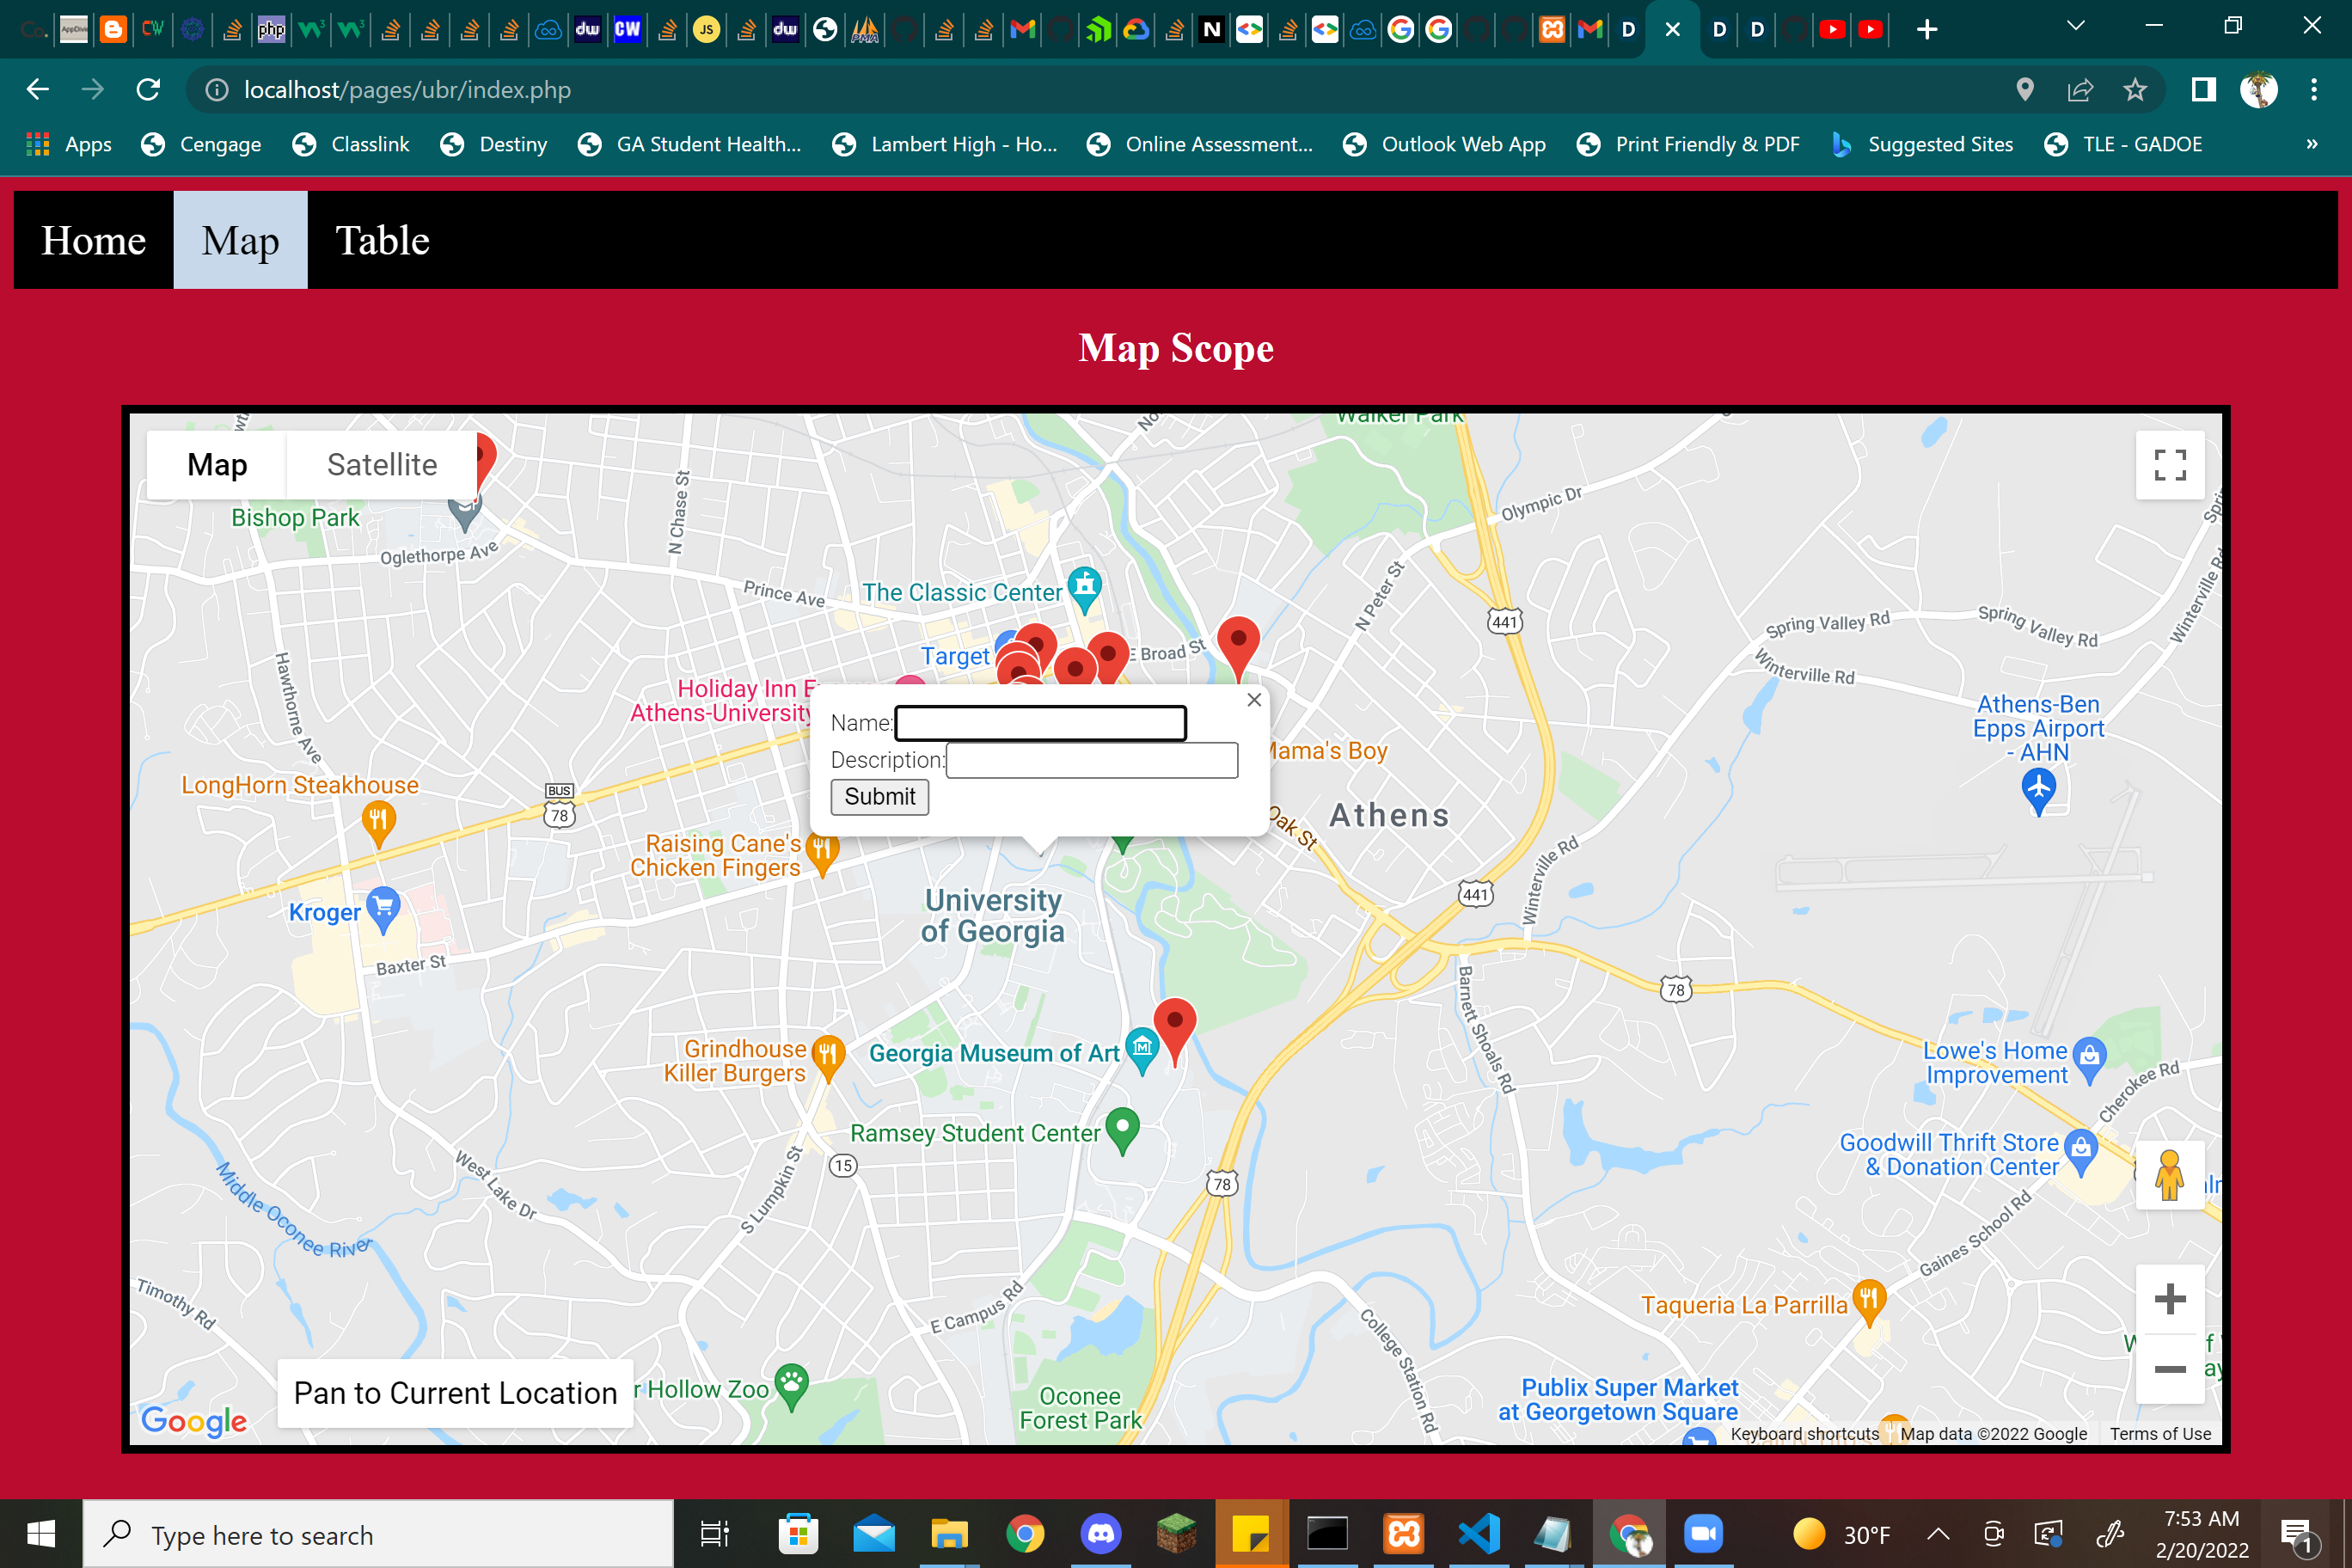Close the marker info window popup
The image size is (2352, 1568).
(1253, 700)
